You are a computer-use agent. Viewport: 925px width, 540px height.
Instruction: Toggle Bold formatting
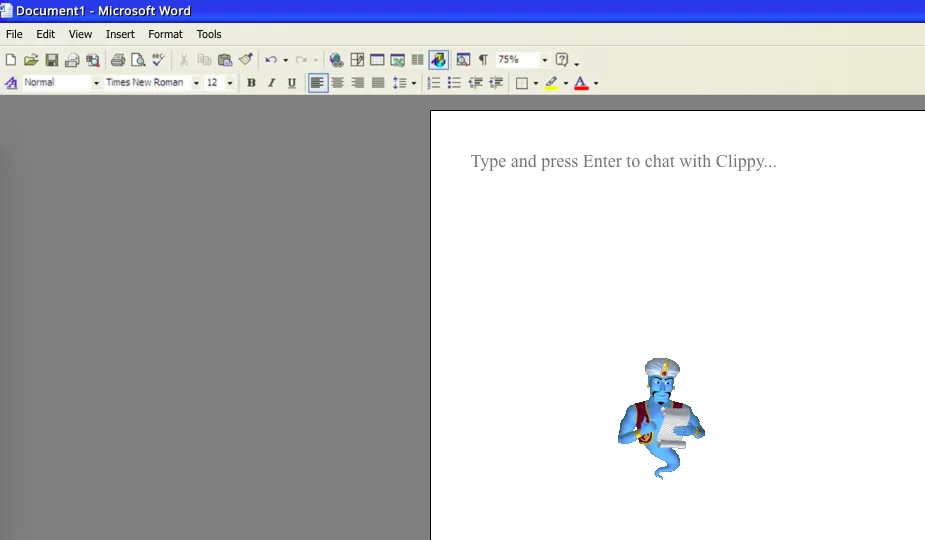pos(251,83)
